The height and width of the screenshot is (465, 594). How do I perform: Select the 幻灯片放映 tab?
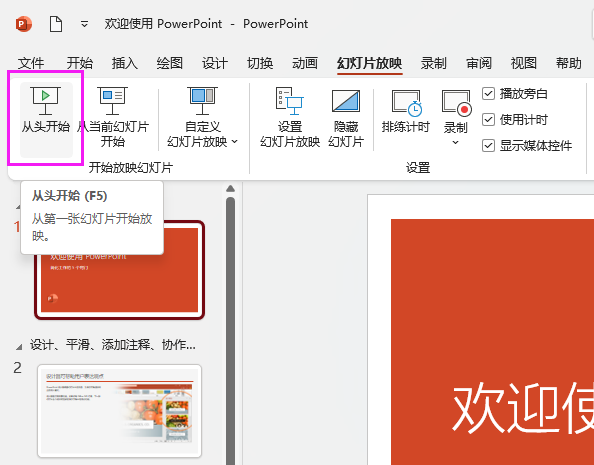369,63
